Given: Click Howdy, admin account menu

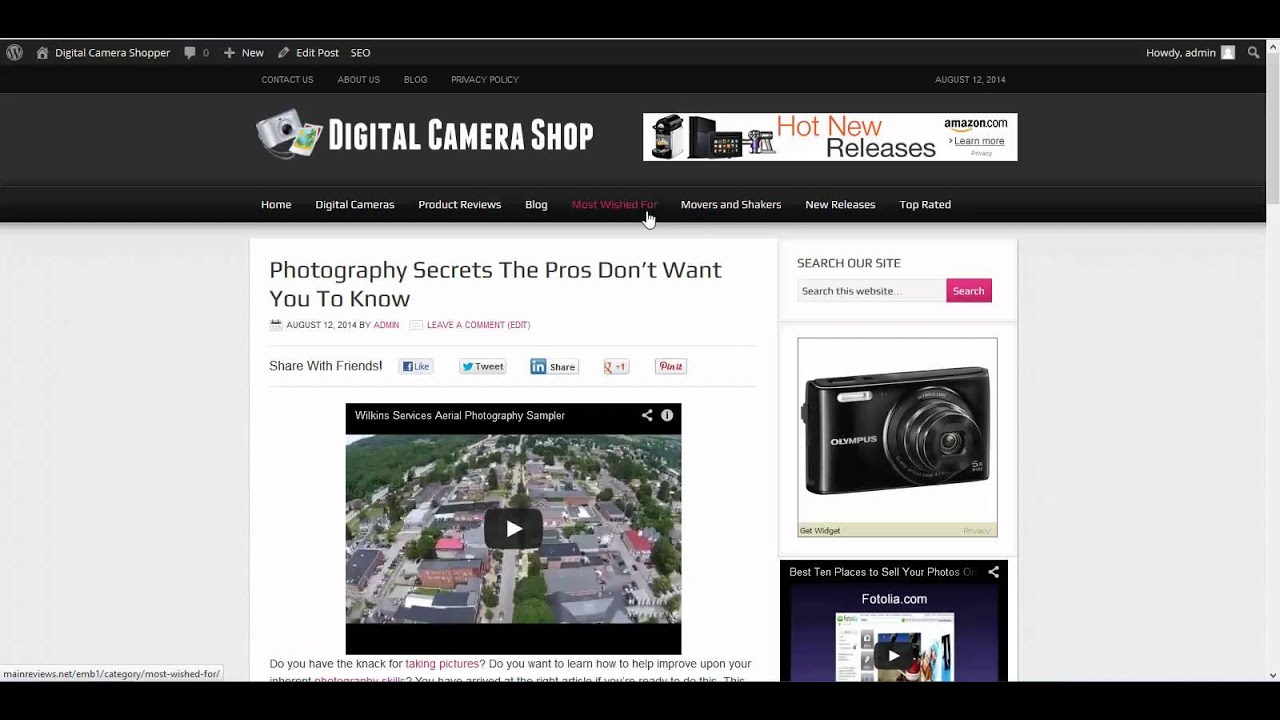Looking at the screenshot, I should click(x=1190, y=53).
